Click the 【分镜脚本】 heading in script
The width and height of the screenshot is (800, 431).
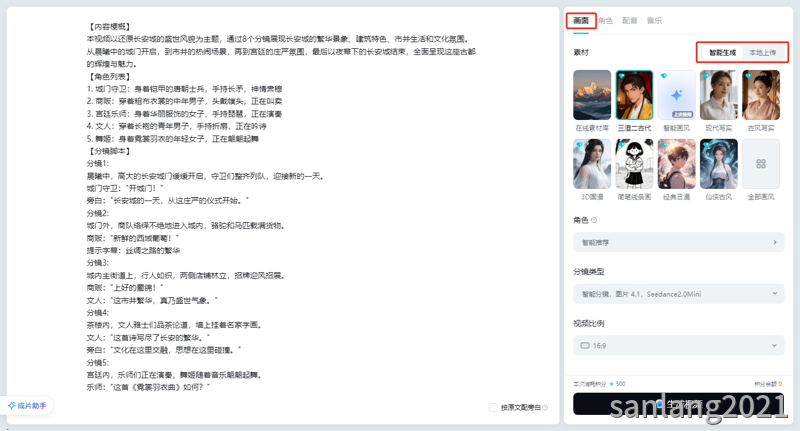coord(109,151)
